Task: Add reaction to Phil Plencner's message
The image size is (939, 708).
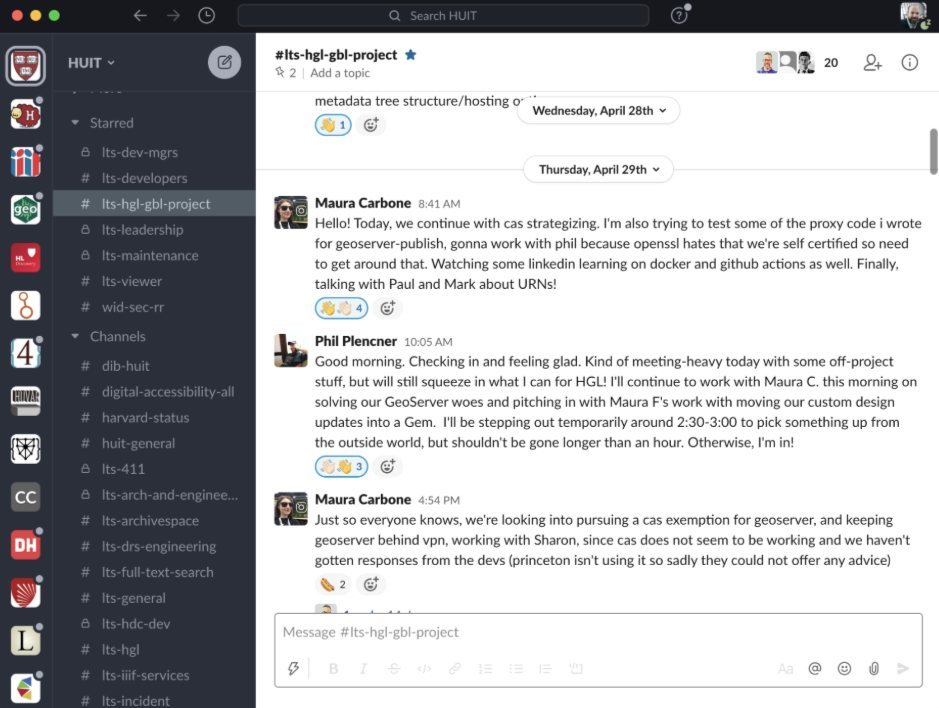Action: [387, 466]
